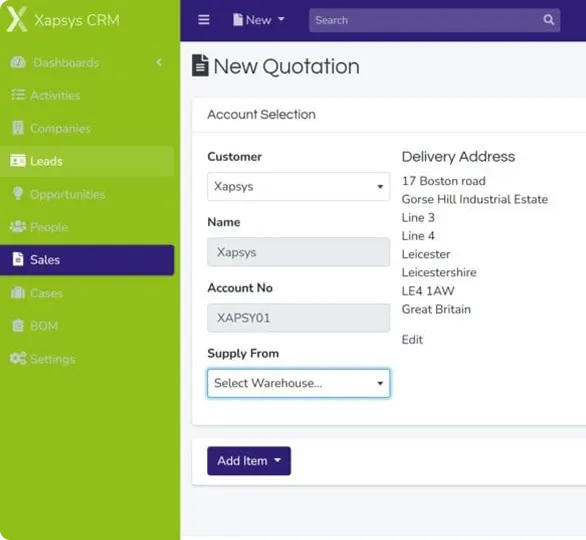
Task: Click the Xapsys X logo
Action: (x=17, y=19)
